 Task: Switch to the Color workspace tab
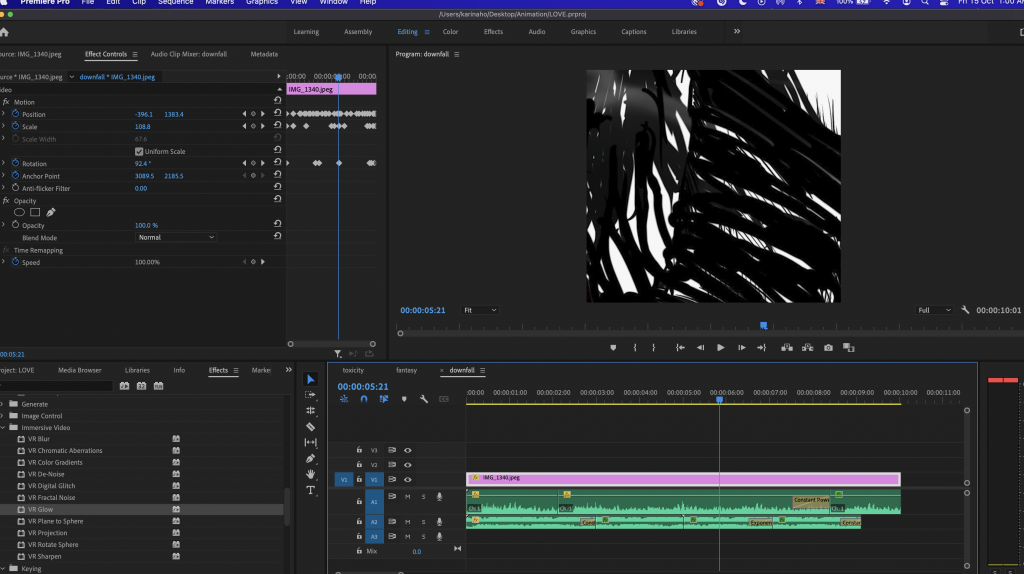[x=450, y=32]
